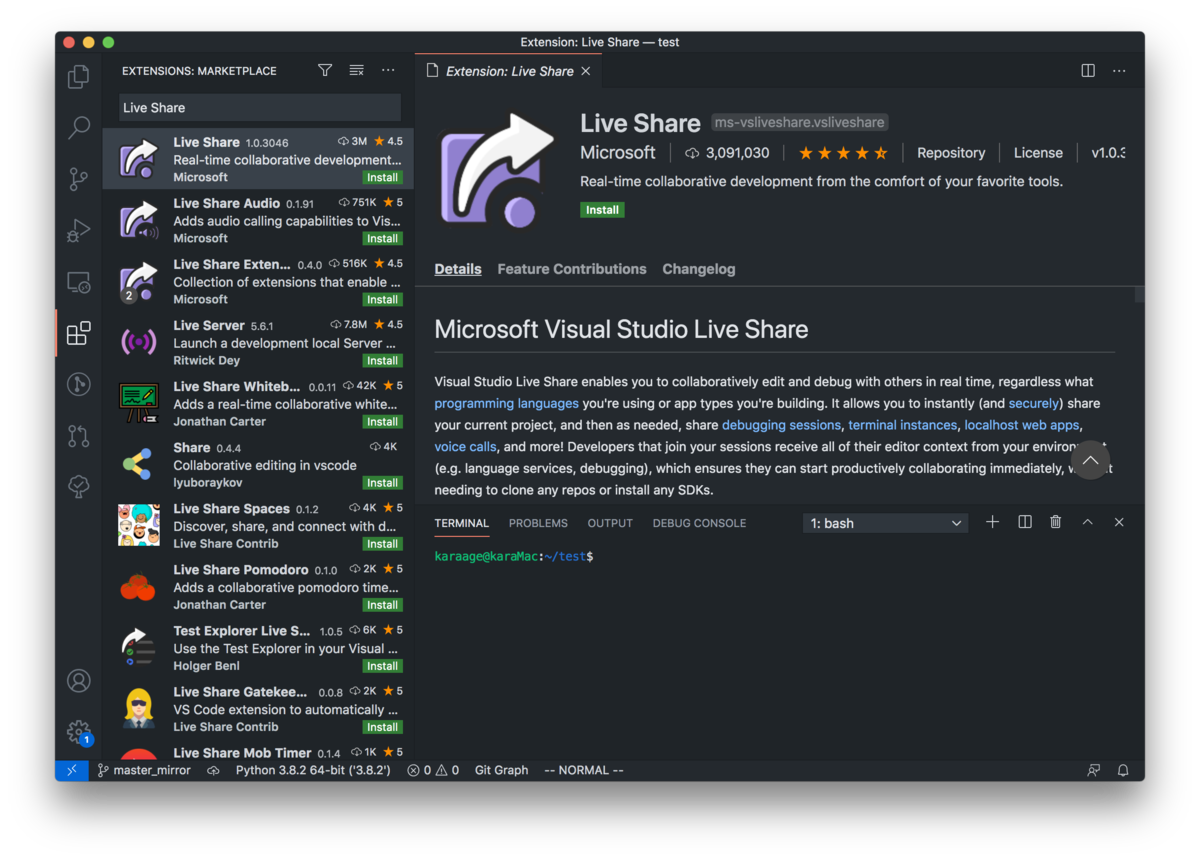The height and width of the screenshot is (860, 1200).
Task: Select the PROBLEMS panel tab
Action: 538,523
